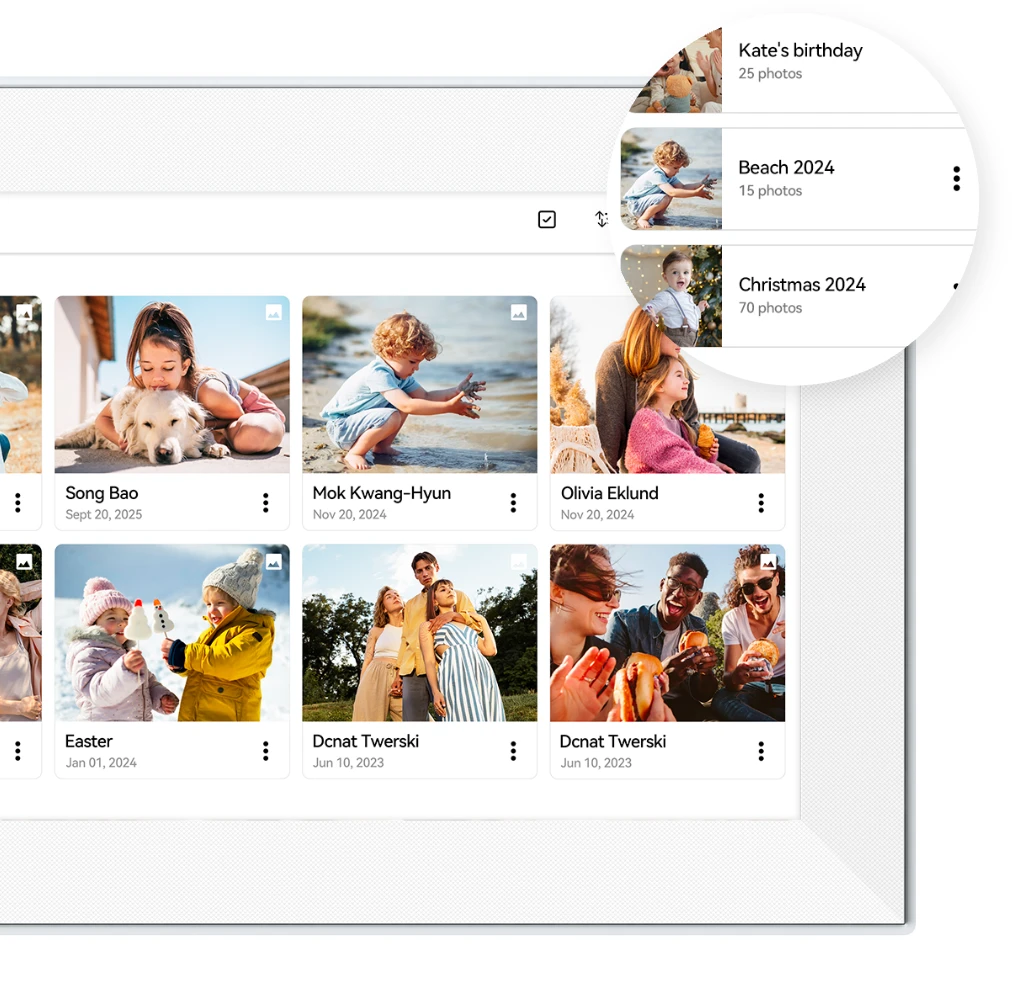1036x992 pixels.
Task: Open the Beach 2024 album from the list
Action: coord(786,167)
